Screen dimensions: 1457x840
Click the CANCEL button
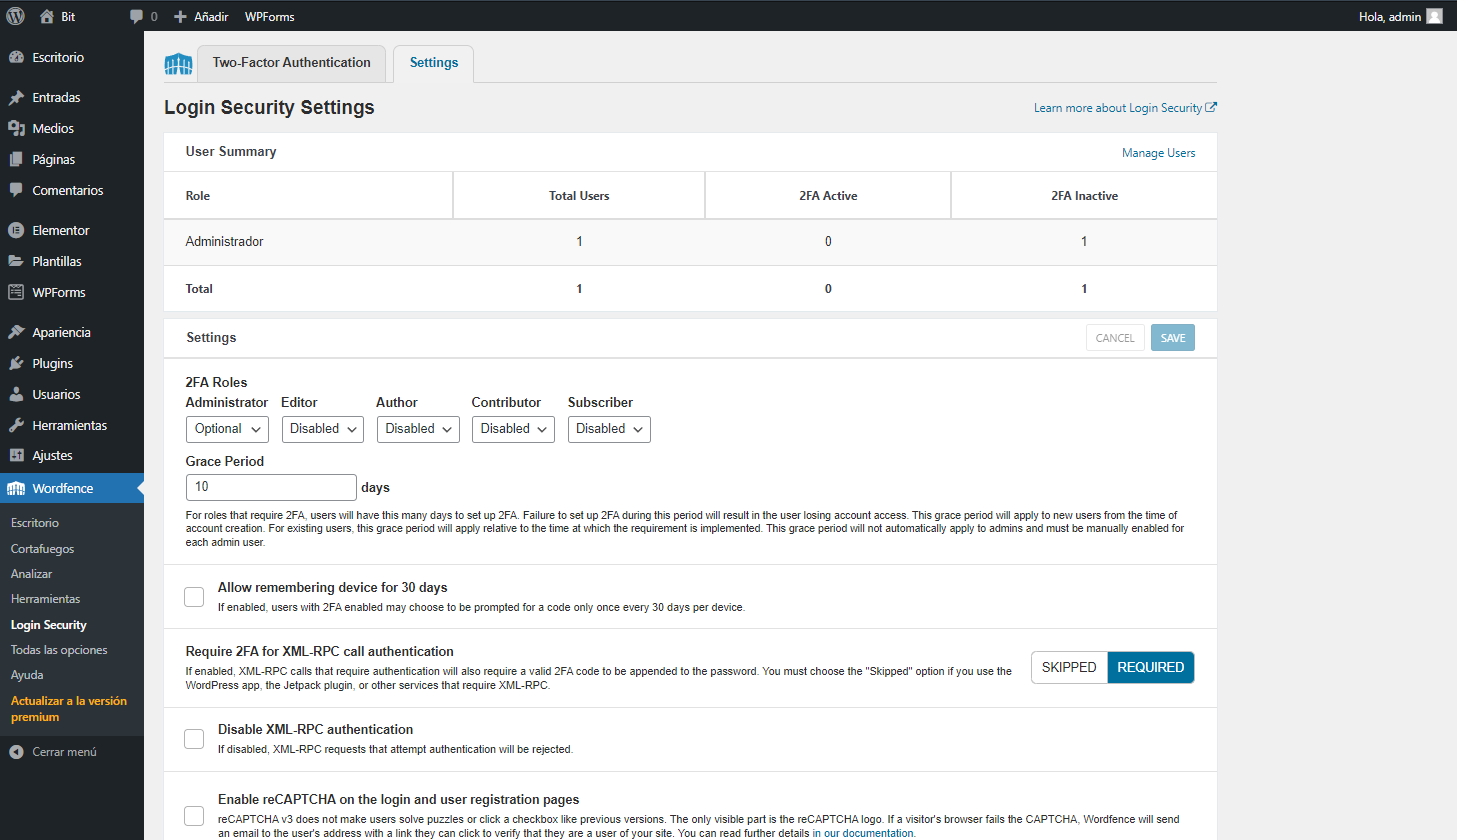point(1115,338)
